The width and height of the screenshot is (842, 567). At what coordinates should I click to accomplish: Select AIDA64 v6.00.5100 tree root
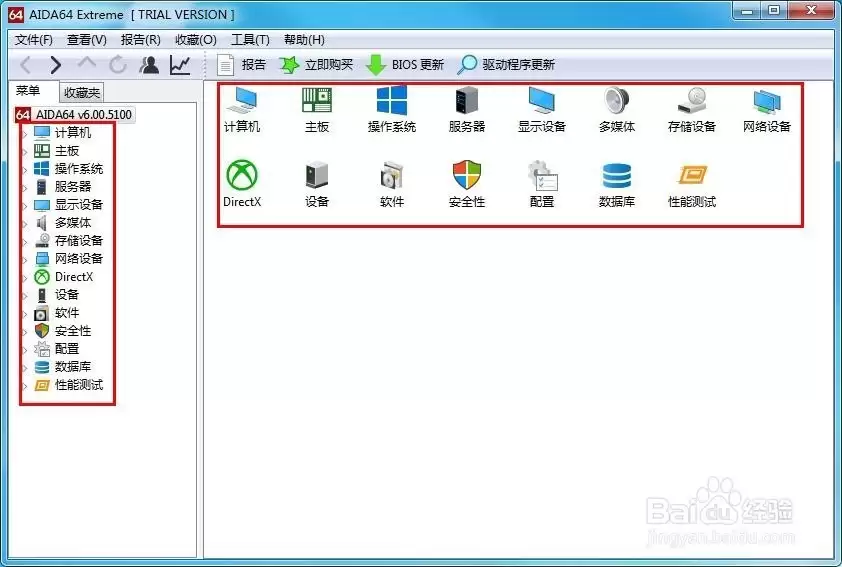click(74, 114)
